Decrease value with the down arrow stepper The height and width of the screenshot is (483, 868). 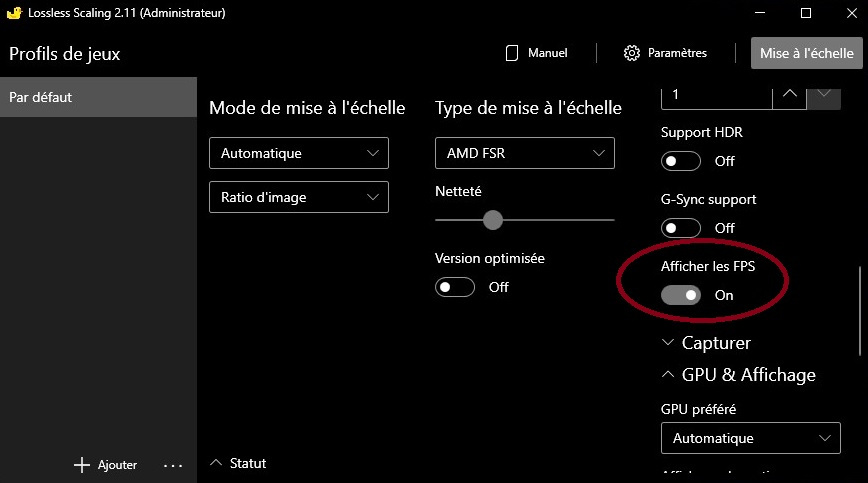(x=823, y=94)
